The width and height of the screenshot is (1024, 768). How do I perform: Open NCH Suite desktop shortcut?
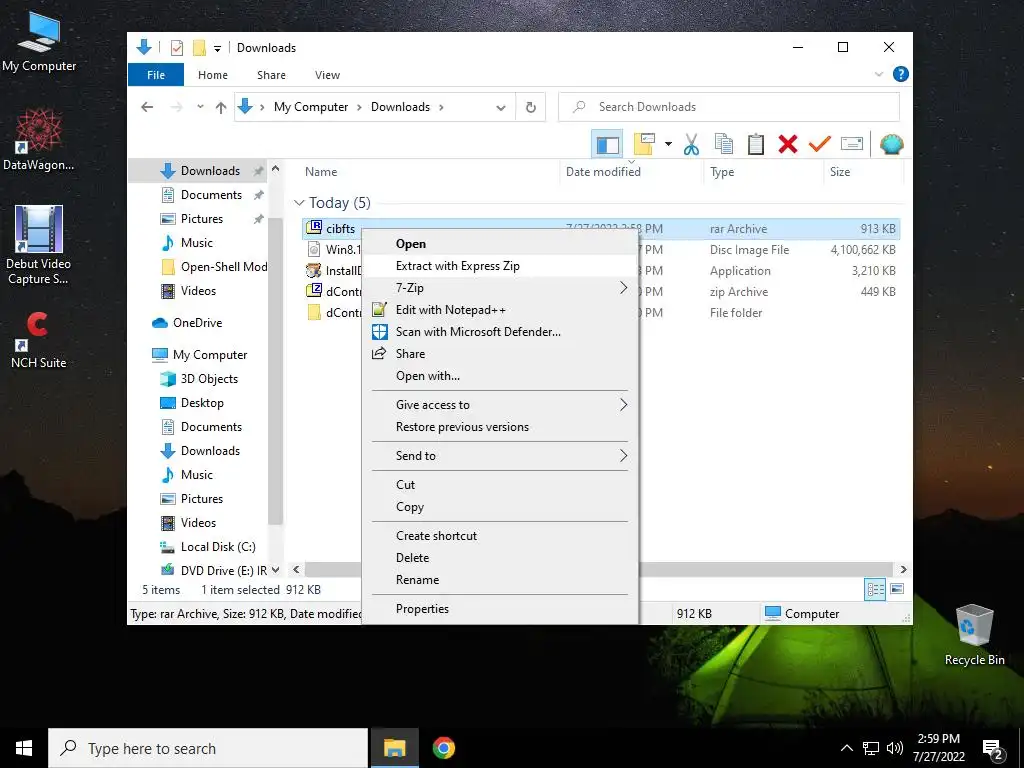(39, 340)
